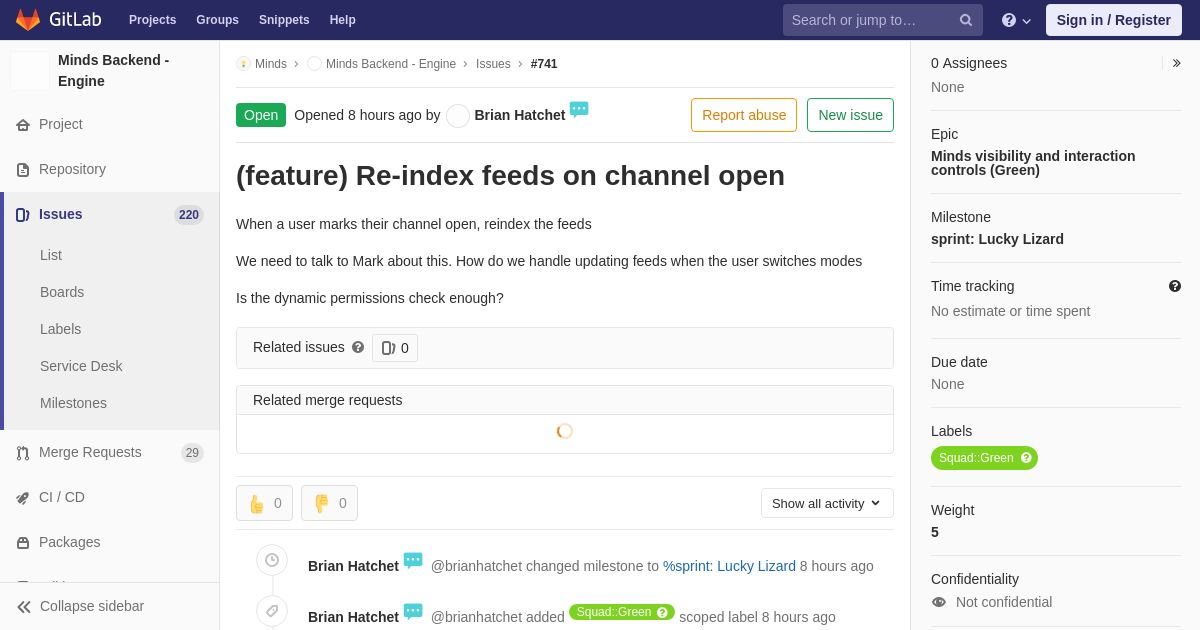Open the Projects menu in top bar
1200x630 pixels.
coord(152,20)
